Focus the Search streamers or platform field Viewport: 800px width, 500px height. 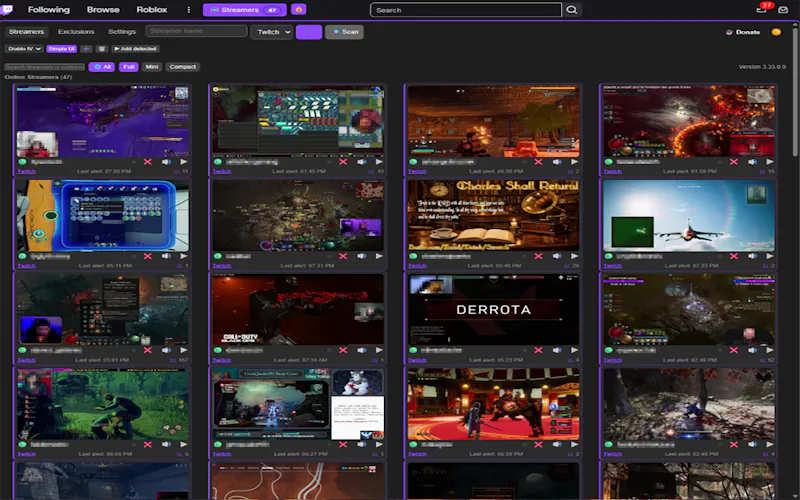coord(45,67)
